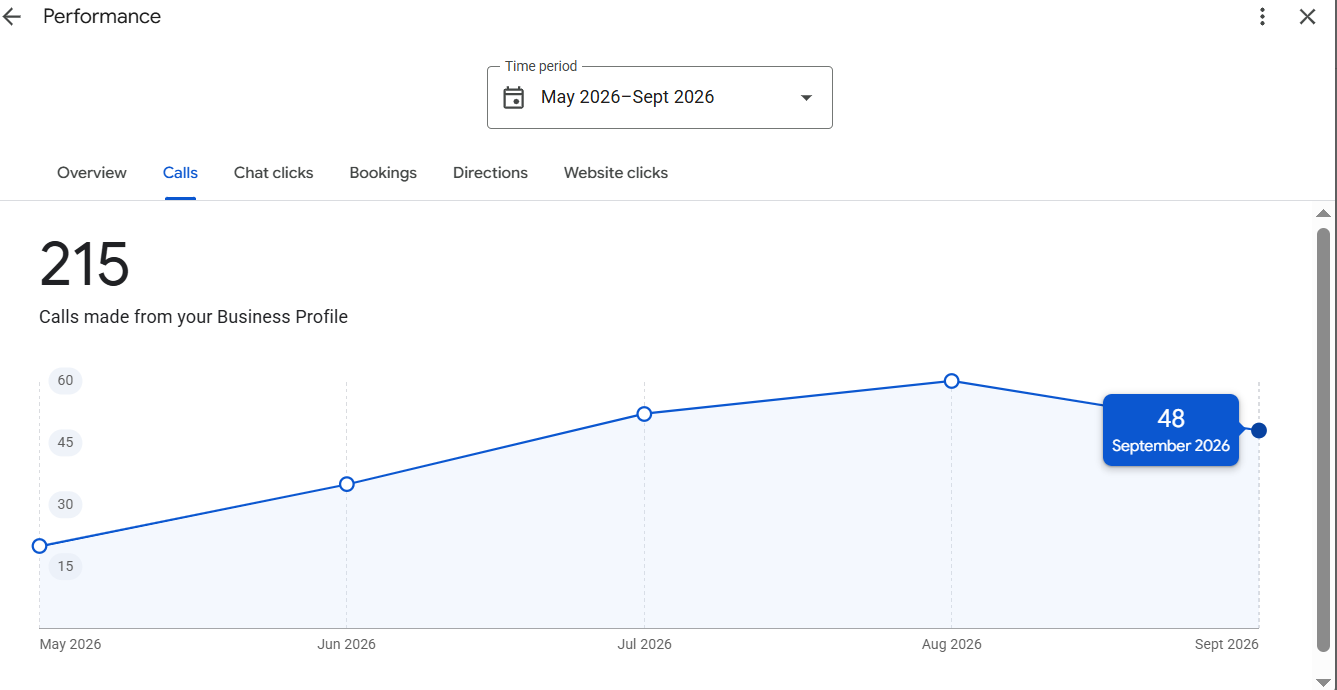Click the 45 y-axis label
1337x690 pixels.
point(65,442)
